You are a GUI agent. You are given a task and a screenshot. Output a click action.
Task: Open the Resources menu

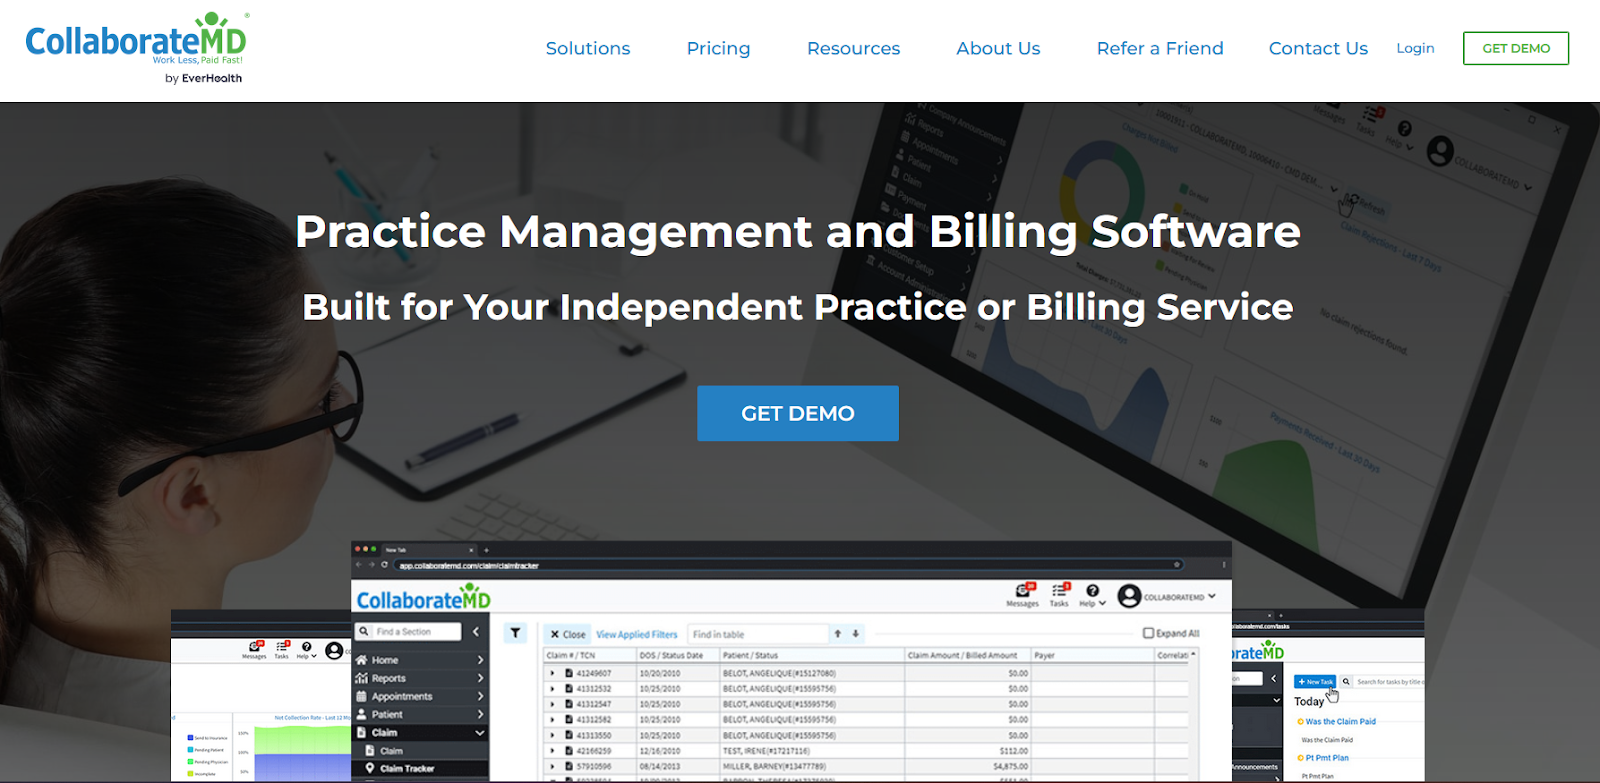click(x=853, y=48)
